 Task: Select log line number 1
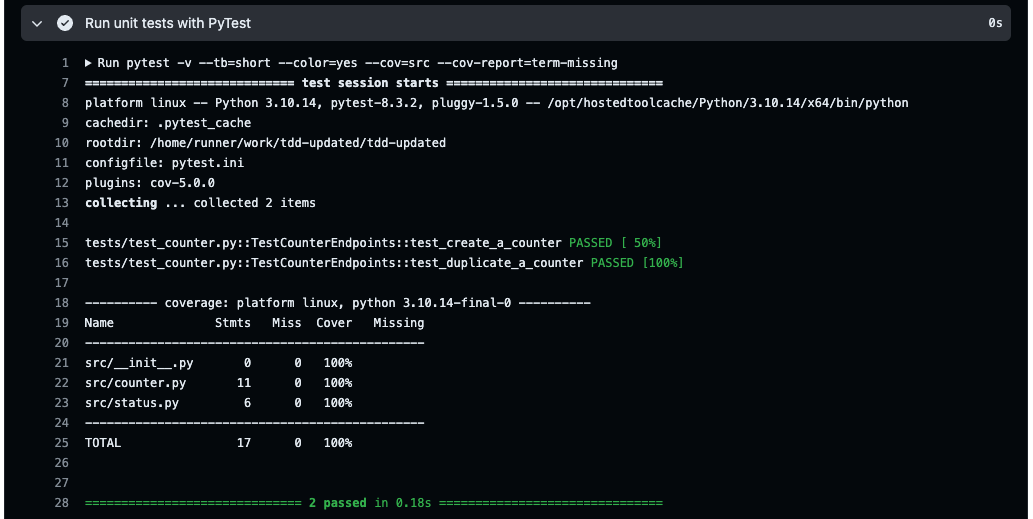[65, 63]
